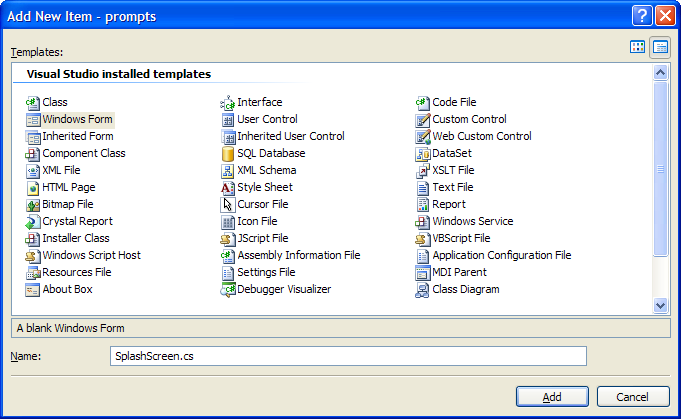681x419 pixels.
Task: Click the Name text field
Action: (x=347, y=357)
